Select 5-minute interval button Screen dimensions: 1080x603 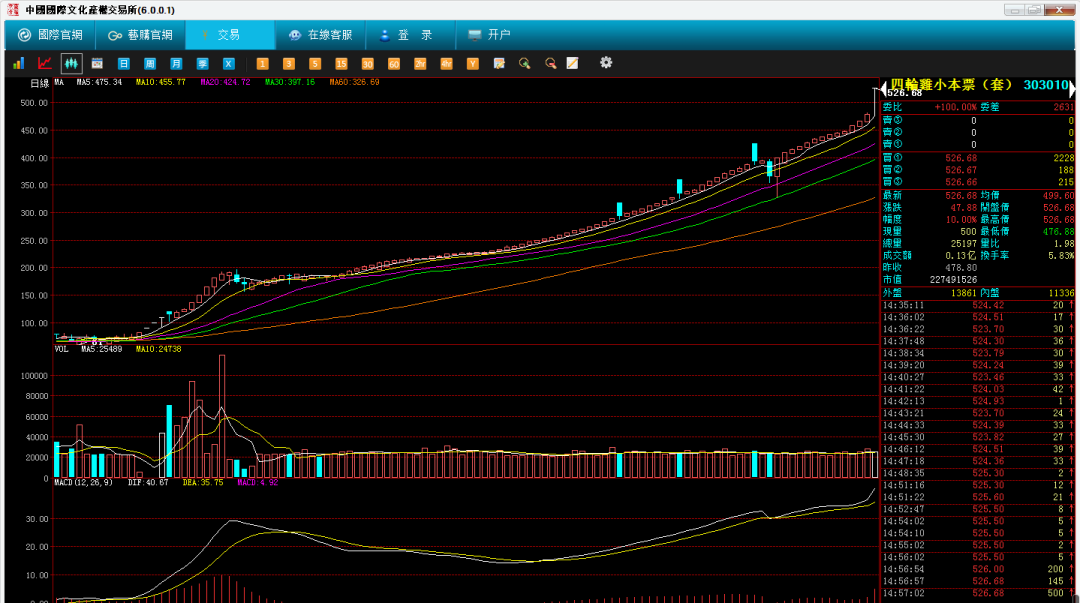[x=315, y=63]
